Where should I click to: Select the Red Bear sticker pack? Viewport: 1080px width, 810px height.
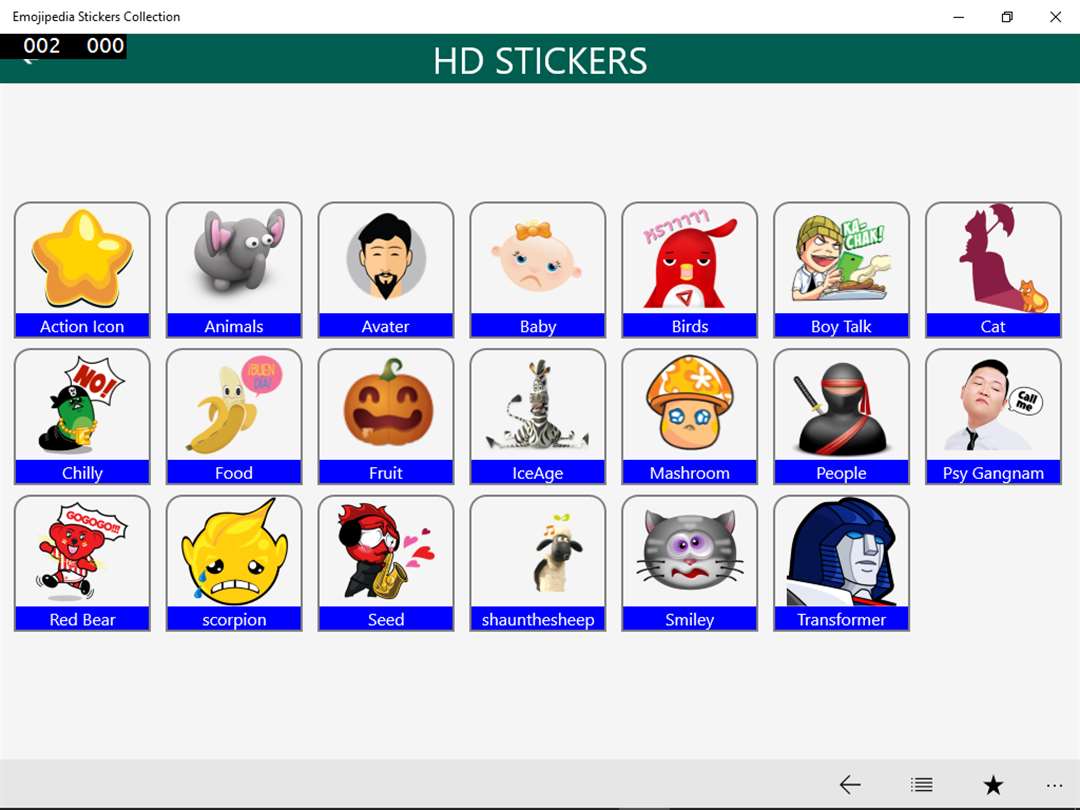82,563
